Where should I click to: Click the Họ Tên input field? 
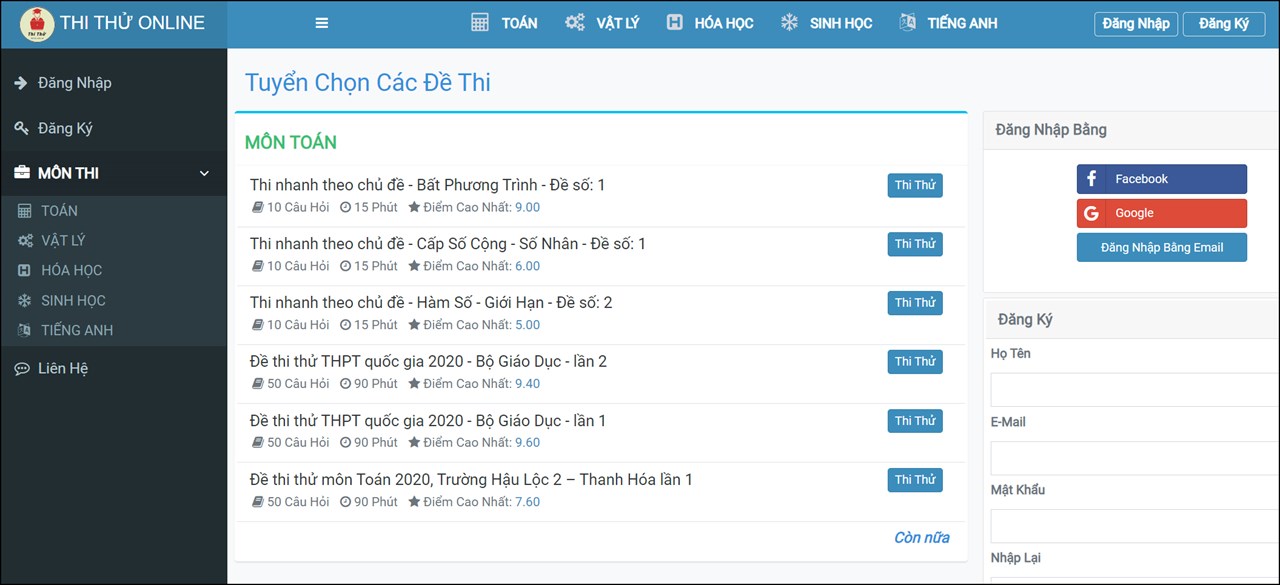(1134, 389)
